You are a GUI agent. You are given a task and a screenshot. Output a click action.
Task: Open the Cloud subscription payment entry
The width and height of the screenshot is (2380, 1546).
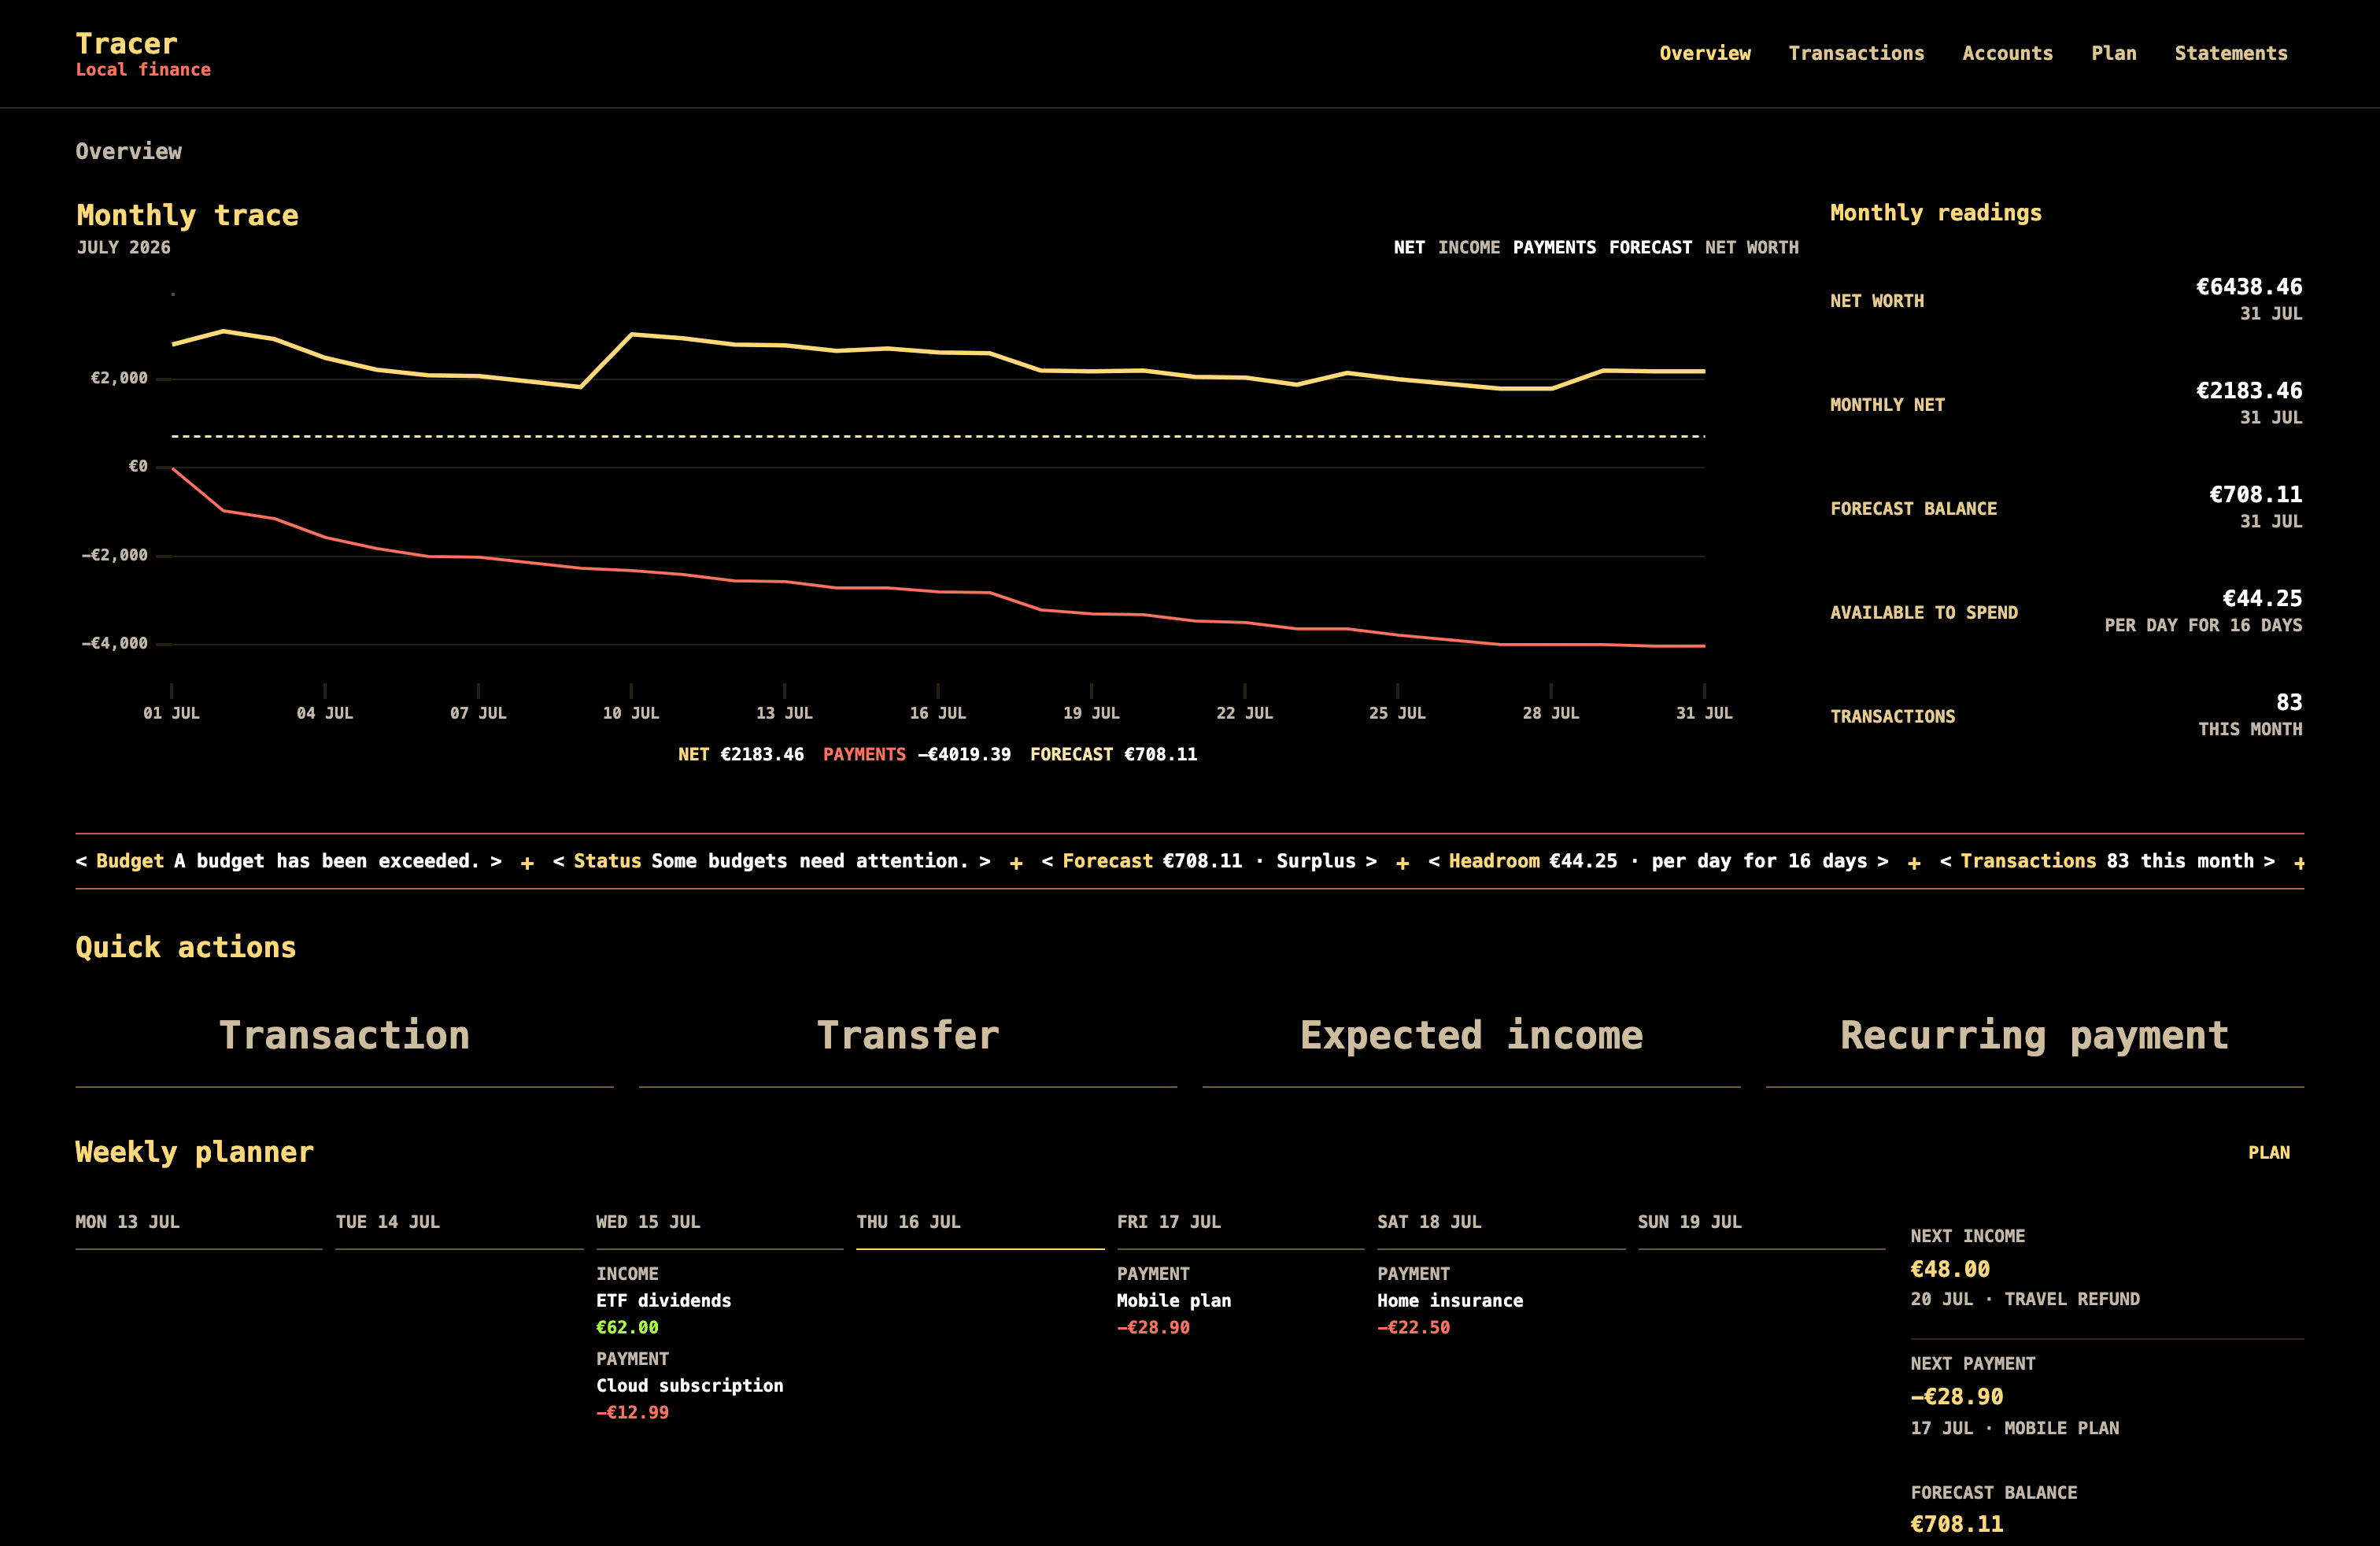[x=690, y=1386]
